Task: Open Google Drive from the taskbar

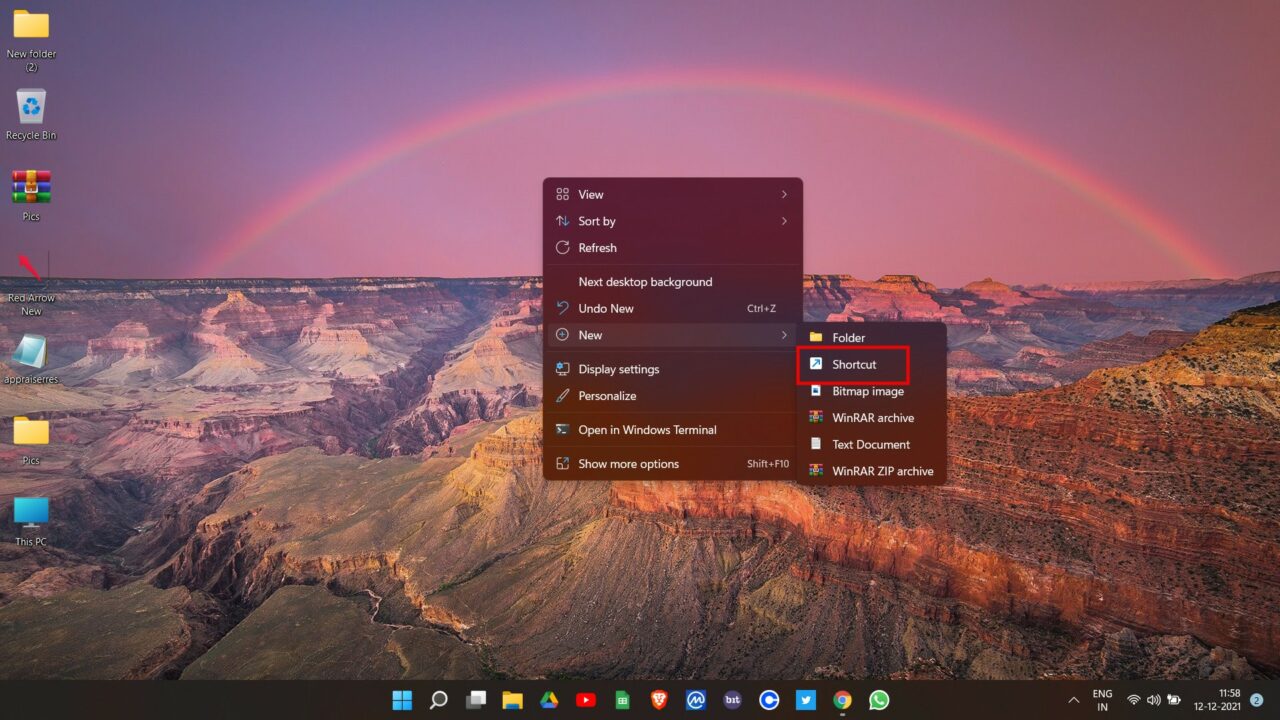Action: click(x=549, y=700)
